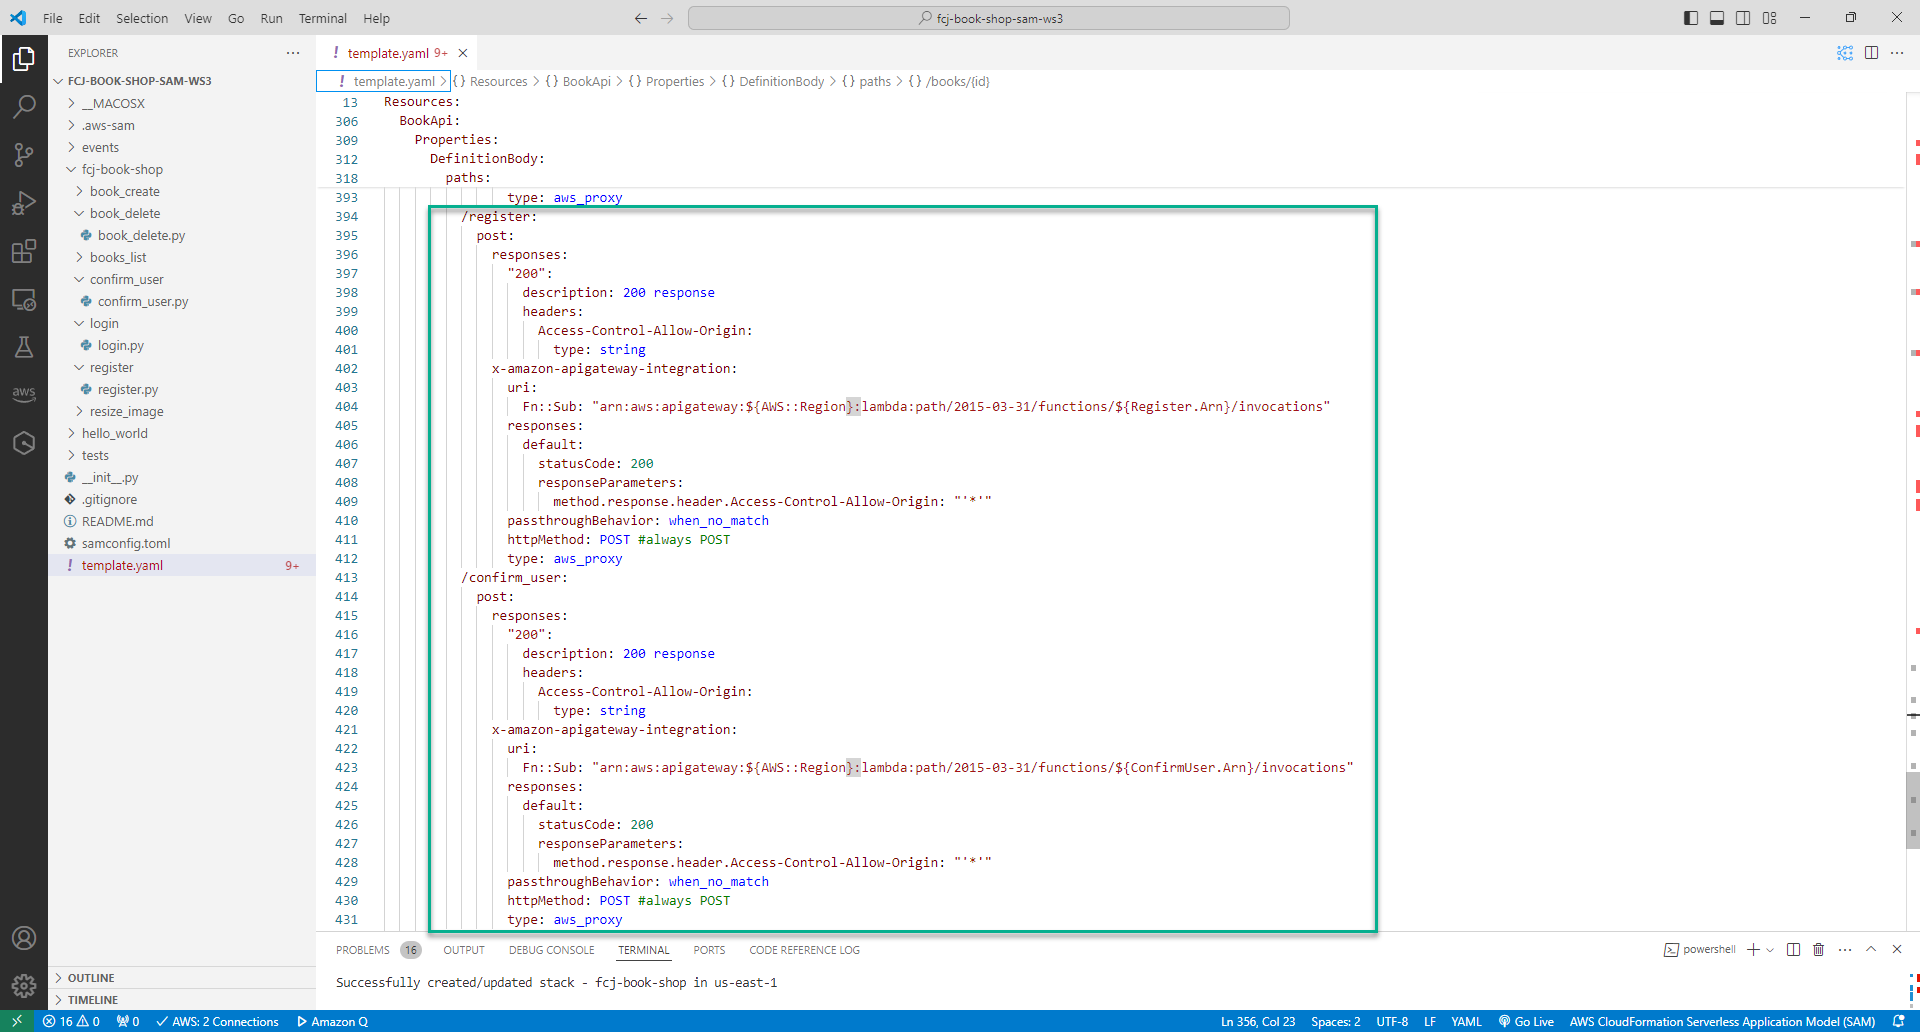Viewport: 1920px width, 1032px height.
Task: Click AWS: 2 Connections status item
Action: click(217, 1021)
